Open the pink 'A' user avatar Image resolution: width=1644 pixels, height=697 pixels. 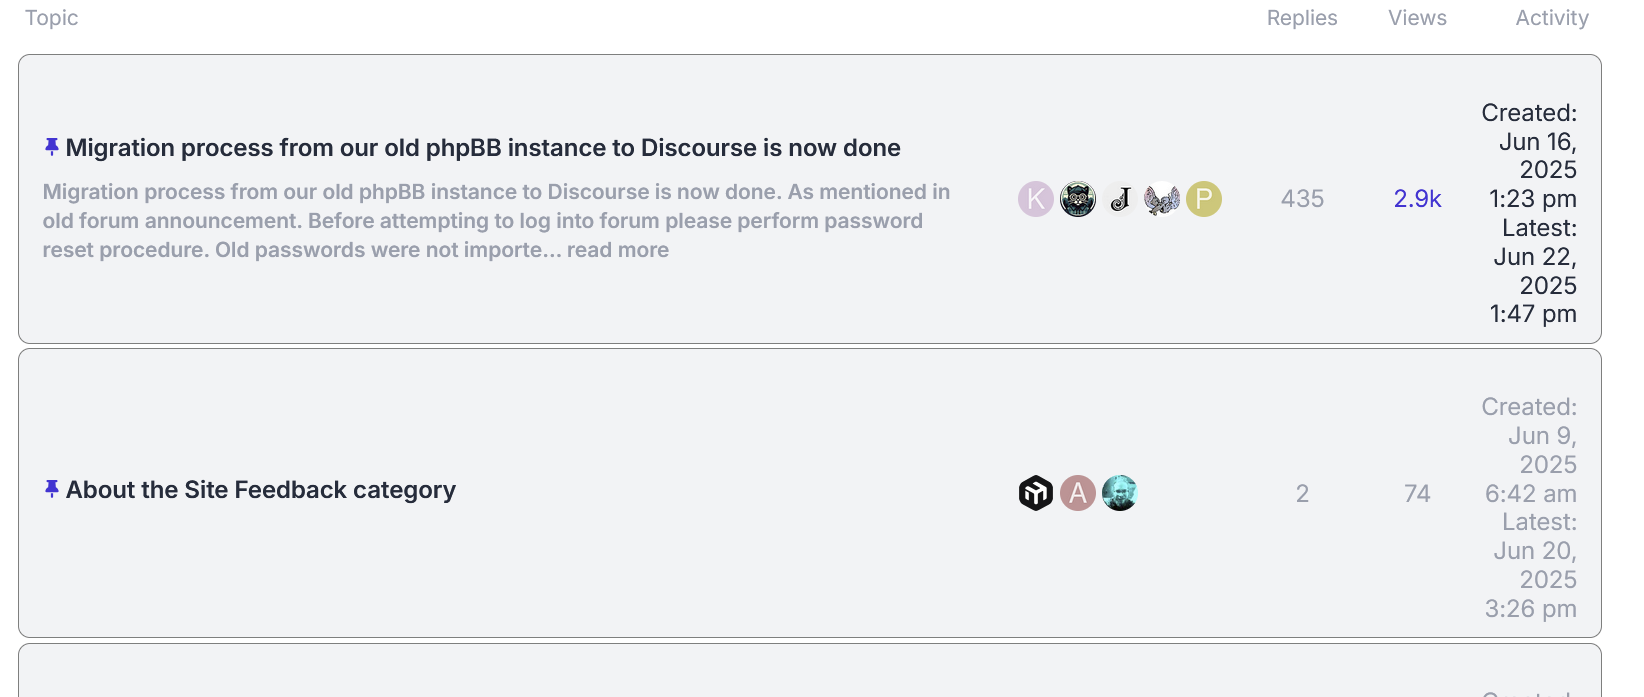point(1077,493)
